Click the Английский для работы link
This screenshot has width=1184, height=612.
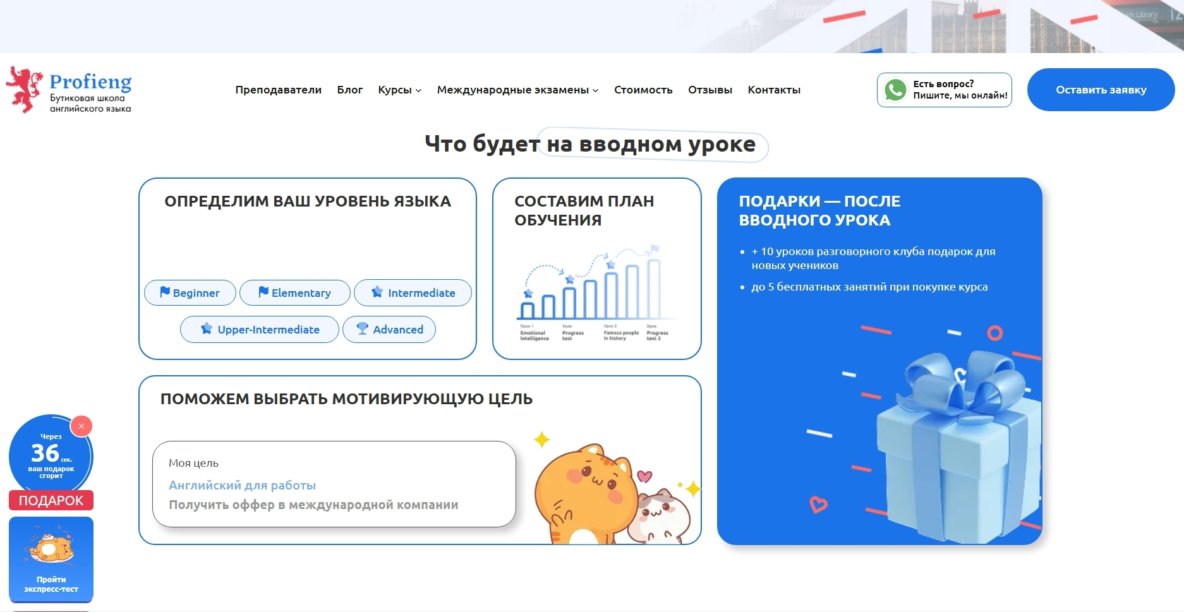point(242,485)
